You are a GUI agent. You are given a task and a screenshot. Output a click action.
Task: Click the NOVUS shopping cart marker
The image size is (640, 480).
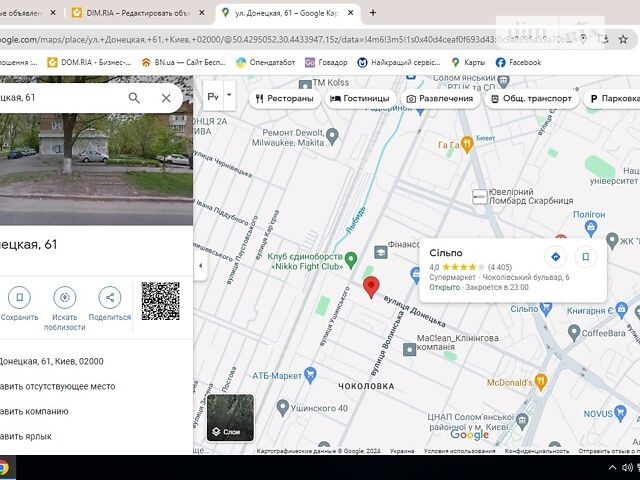[x=620, y=413]
